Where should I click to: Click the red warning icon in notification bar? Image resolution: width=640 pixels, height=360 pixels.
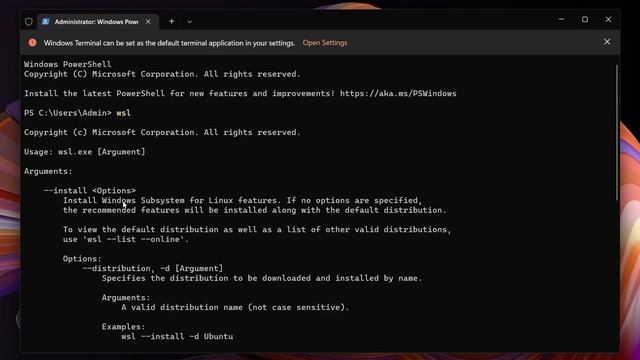tap(32, 42)
